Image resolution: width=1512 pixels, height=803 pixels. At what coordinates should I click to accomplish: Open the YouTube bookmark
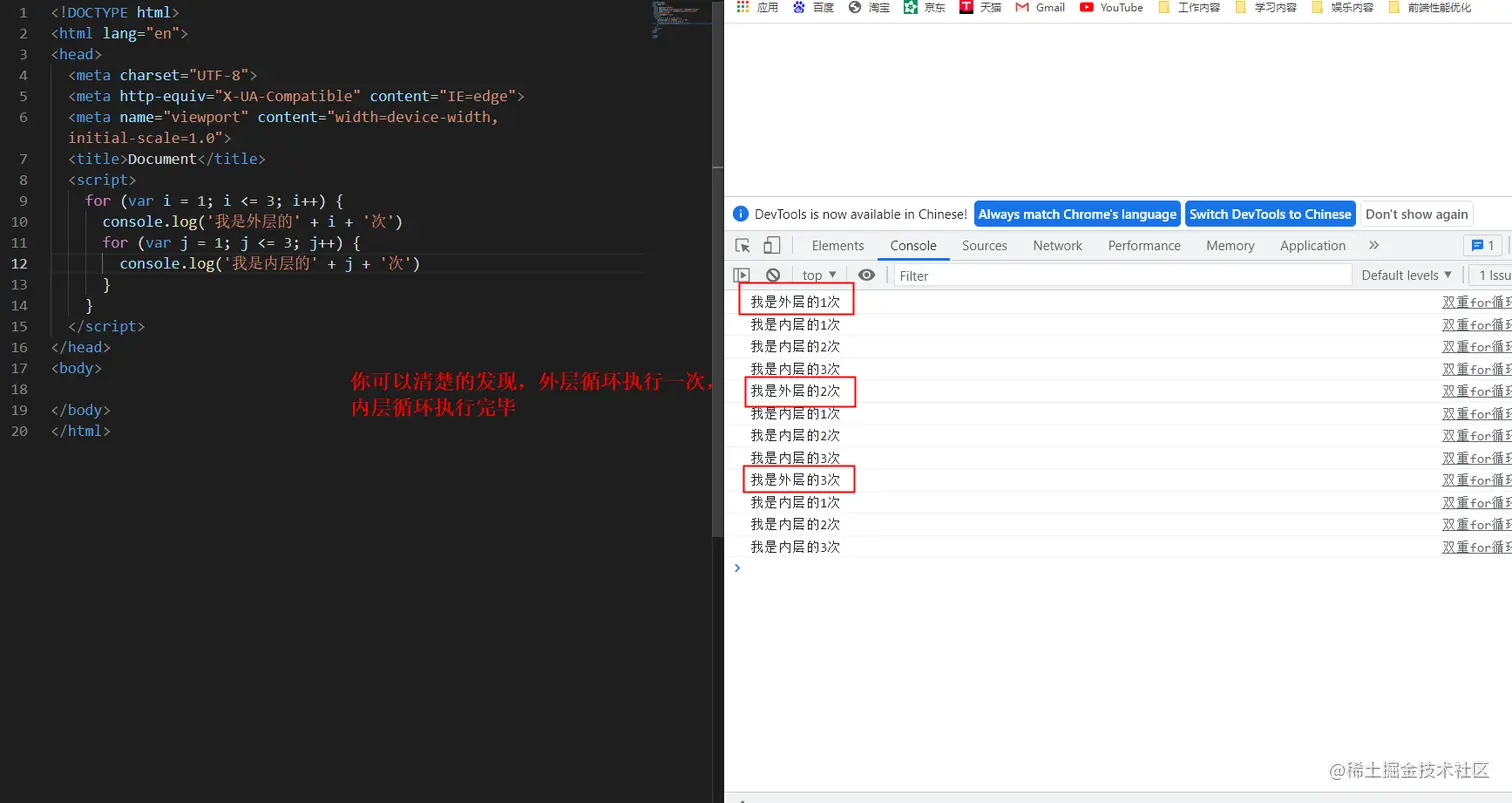pyautogui.click(x=1111, y=7)
